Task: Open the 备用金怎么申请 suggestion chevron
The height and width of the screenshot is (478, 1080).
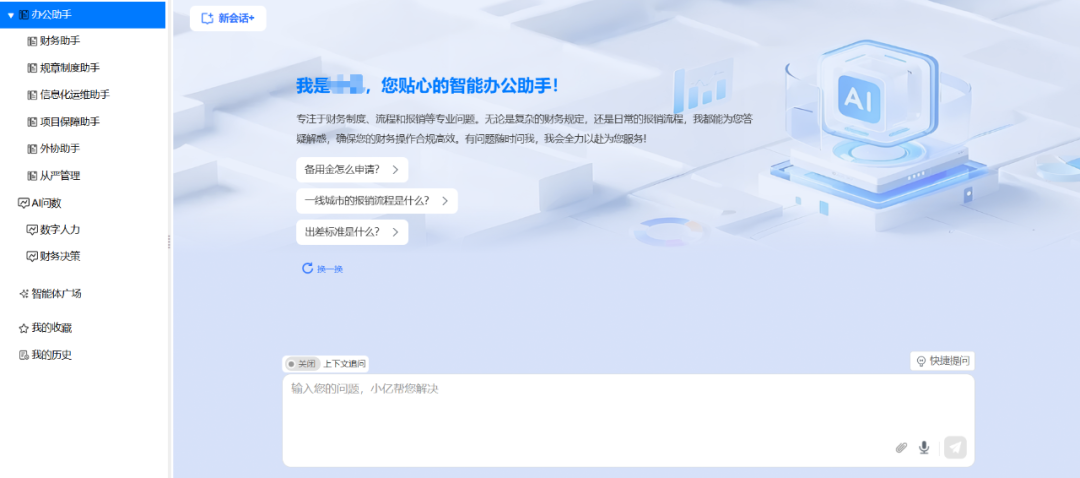Action: 395,170
